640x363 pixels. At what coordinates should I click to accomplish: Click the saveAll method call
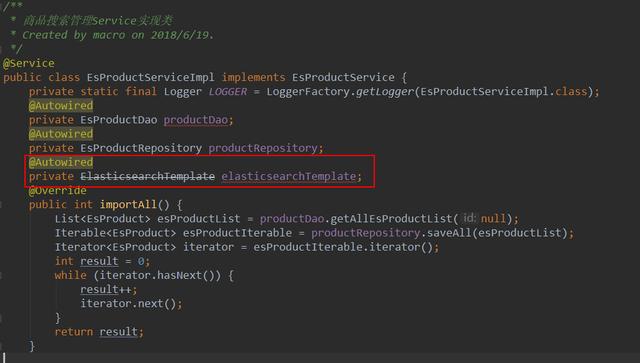pos(449,233)
